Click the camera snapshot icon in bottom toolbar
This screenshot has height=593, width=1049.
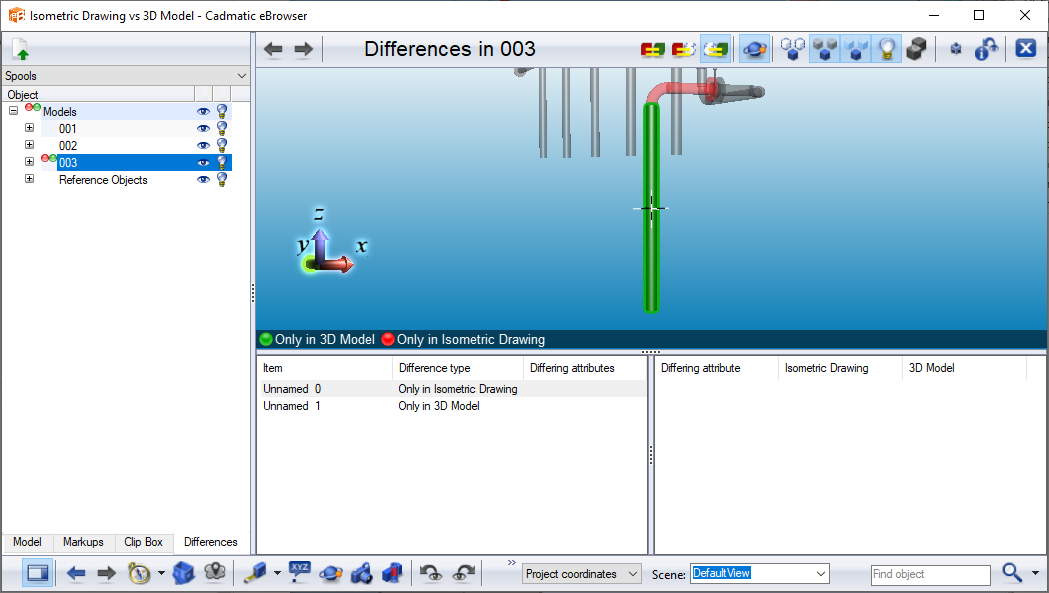(362, 573)
